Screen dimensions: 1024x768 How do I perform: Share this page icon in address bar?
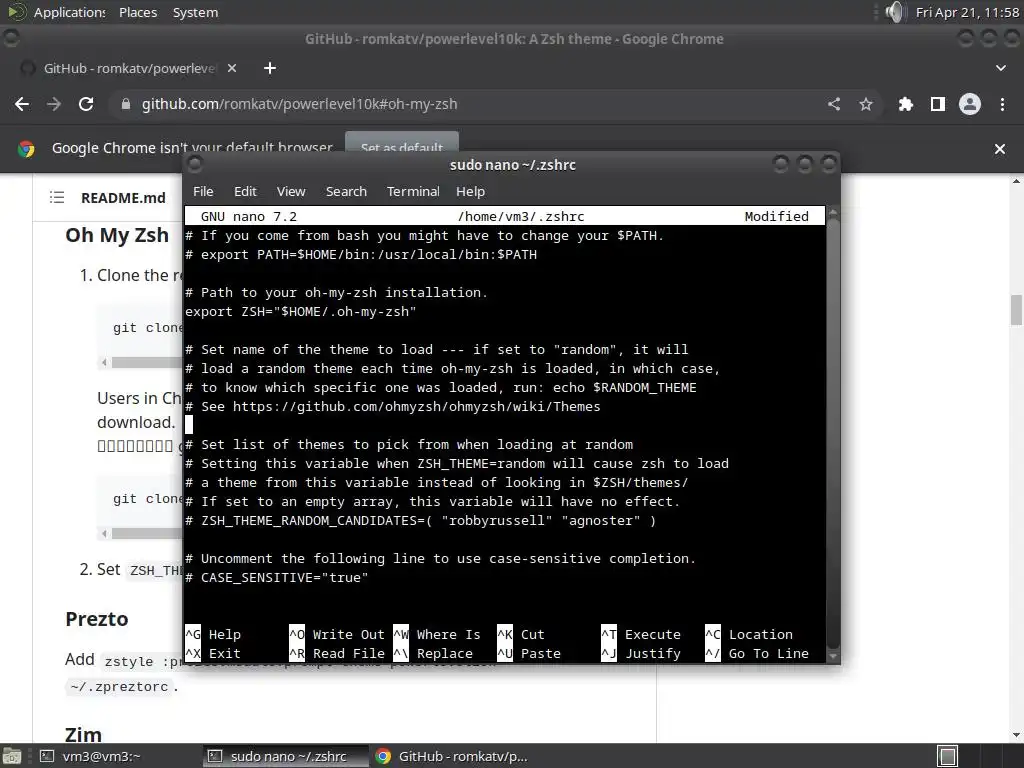pyautogui.click(x=834, y=104)
